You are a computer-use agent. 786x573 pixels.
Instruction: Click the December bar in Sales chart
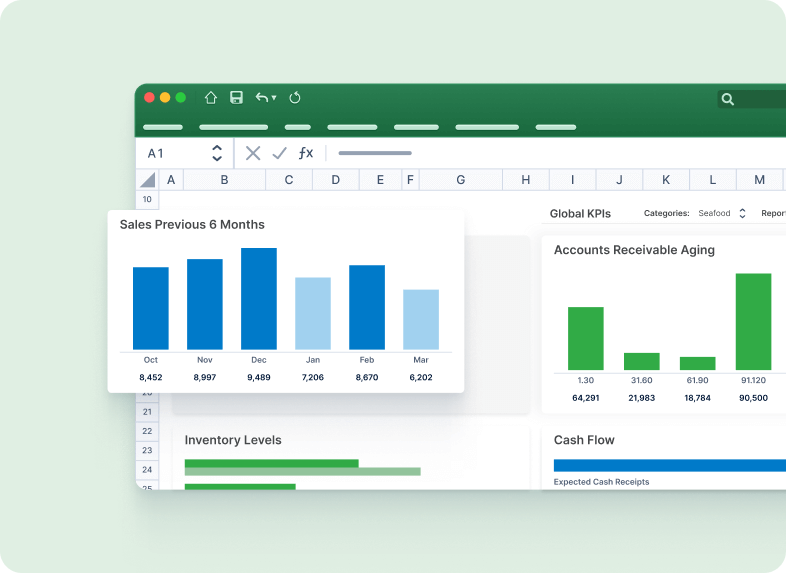pyautogui.click(x=259, y=299)
